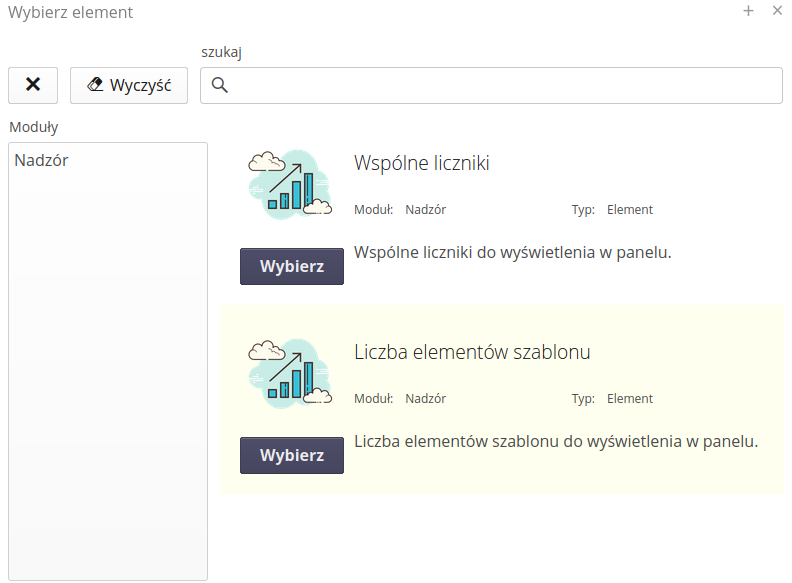The width and height of the screenshot is (792, 583).
Task: Click the Liczba elementów szablonu chart icon
Action: [x=289, y=373]
